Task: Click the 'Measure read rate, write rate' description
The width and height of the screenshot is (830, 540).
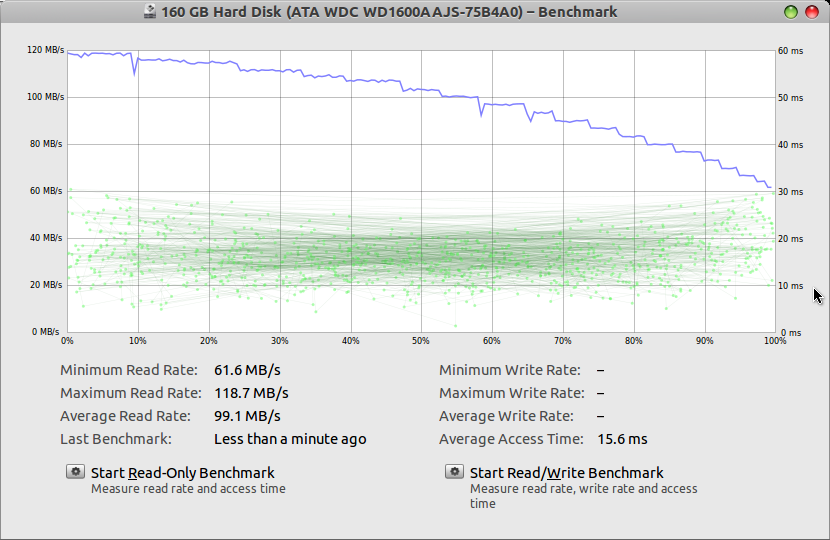Action: click(583, 489)
